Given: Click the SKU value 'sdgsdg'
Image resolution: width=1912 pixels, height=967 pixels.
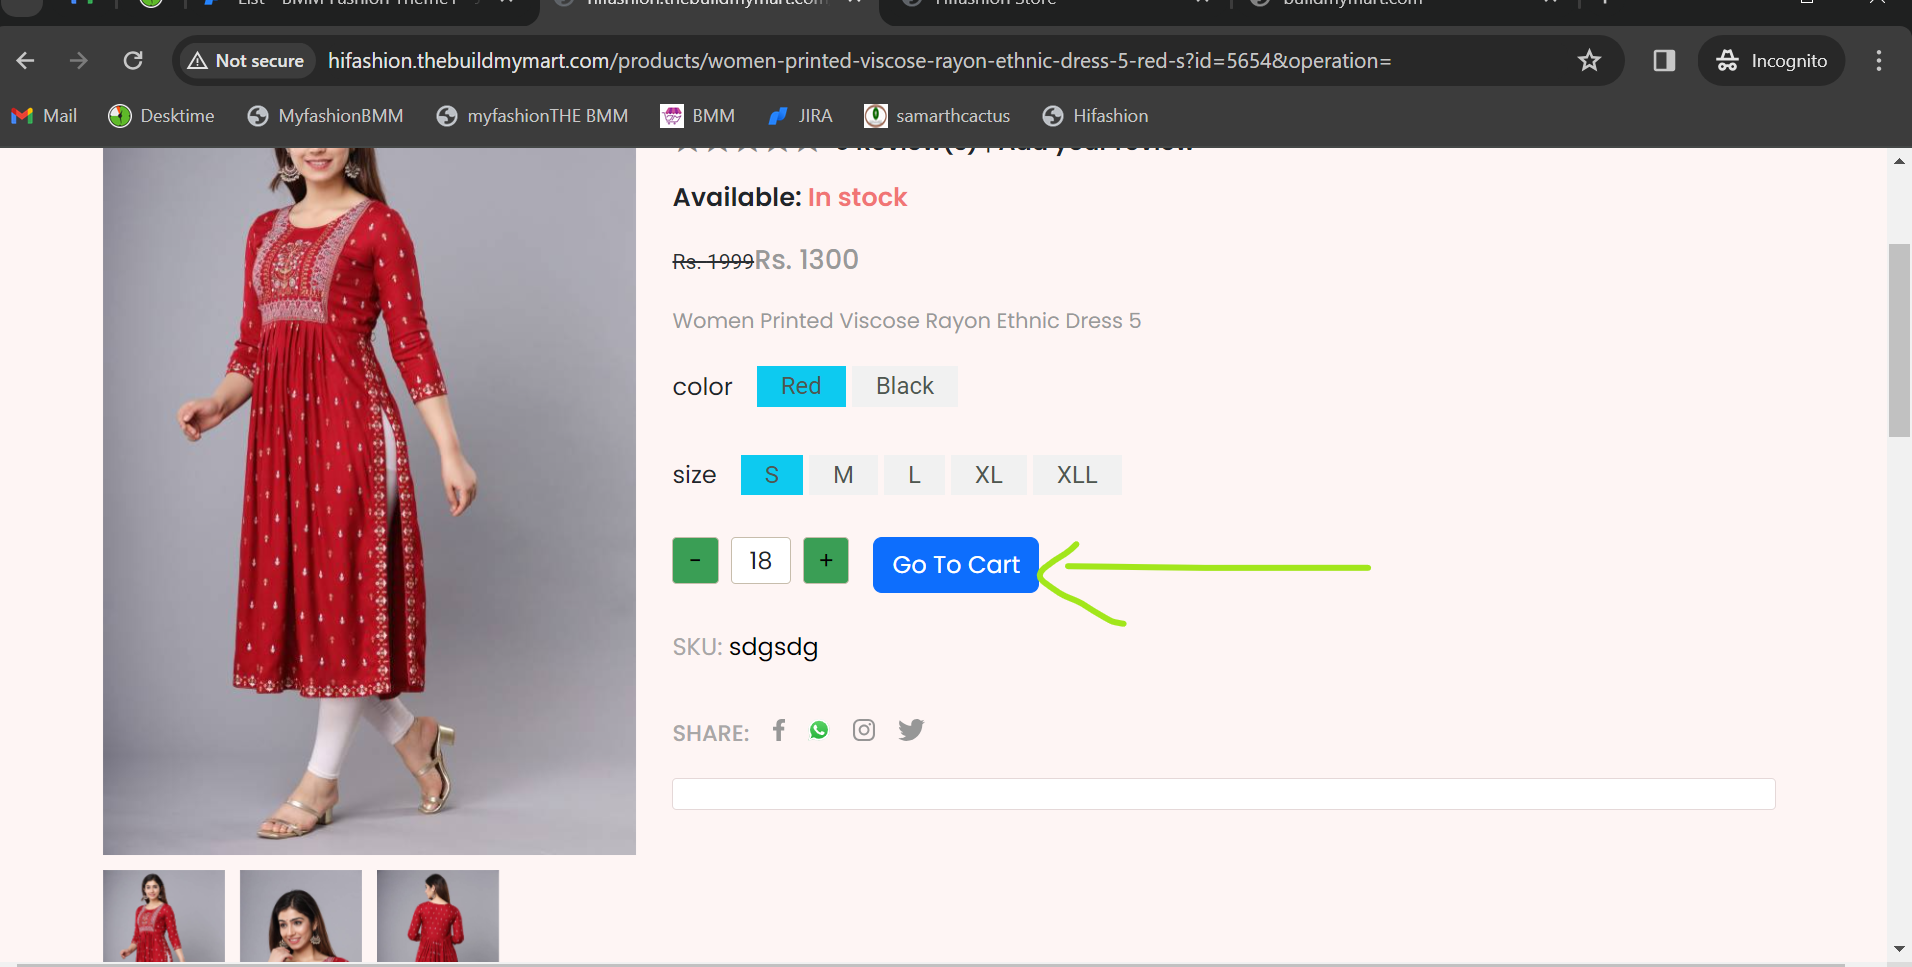Looking at the screenshot, I should (x=773, y=647).
